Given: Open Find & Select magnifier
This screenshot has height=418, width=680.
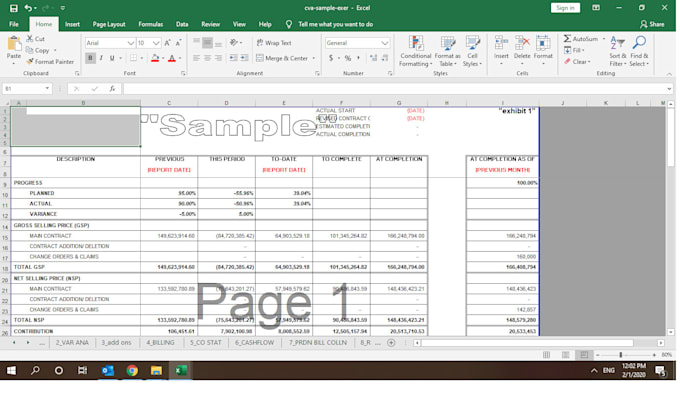Looking at the screenshot, I should coord(639,51).
